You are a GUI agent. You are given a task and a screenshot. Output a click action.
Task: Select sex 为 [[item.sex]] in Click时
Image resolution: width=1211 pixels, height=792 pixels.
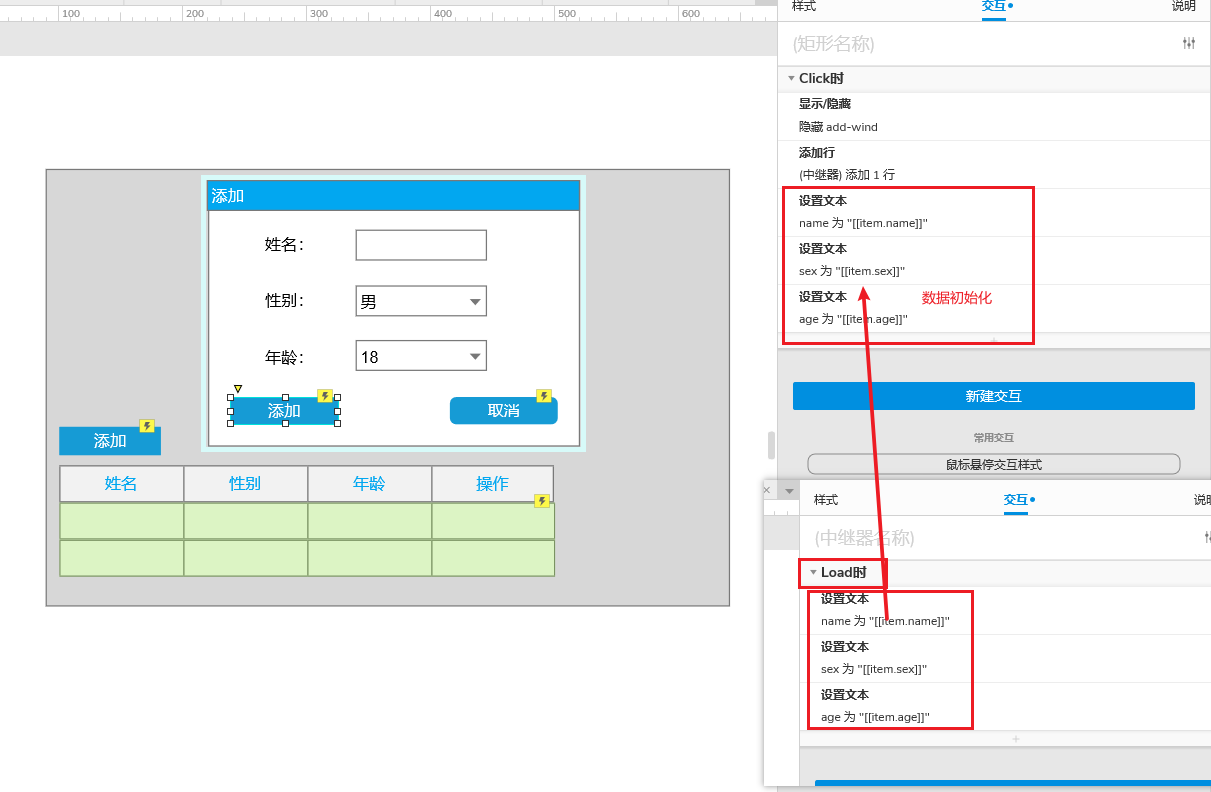[852, 271]
